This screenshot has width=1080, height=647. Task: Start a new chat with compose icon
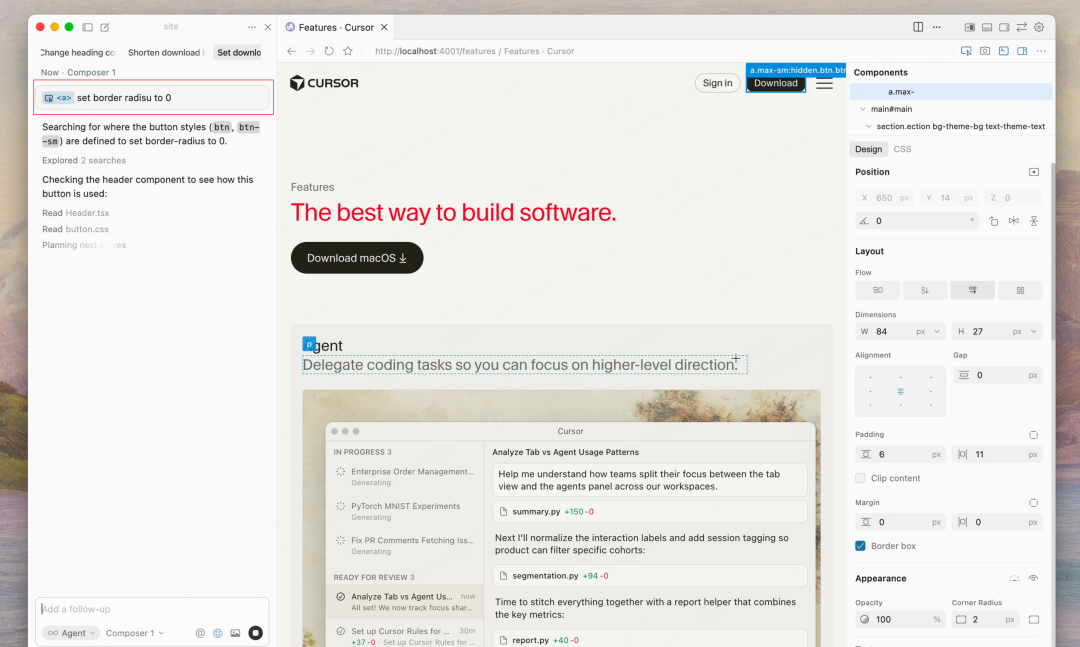pos(105,27)
